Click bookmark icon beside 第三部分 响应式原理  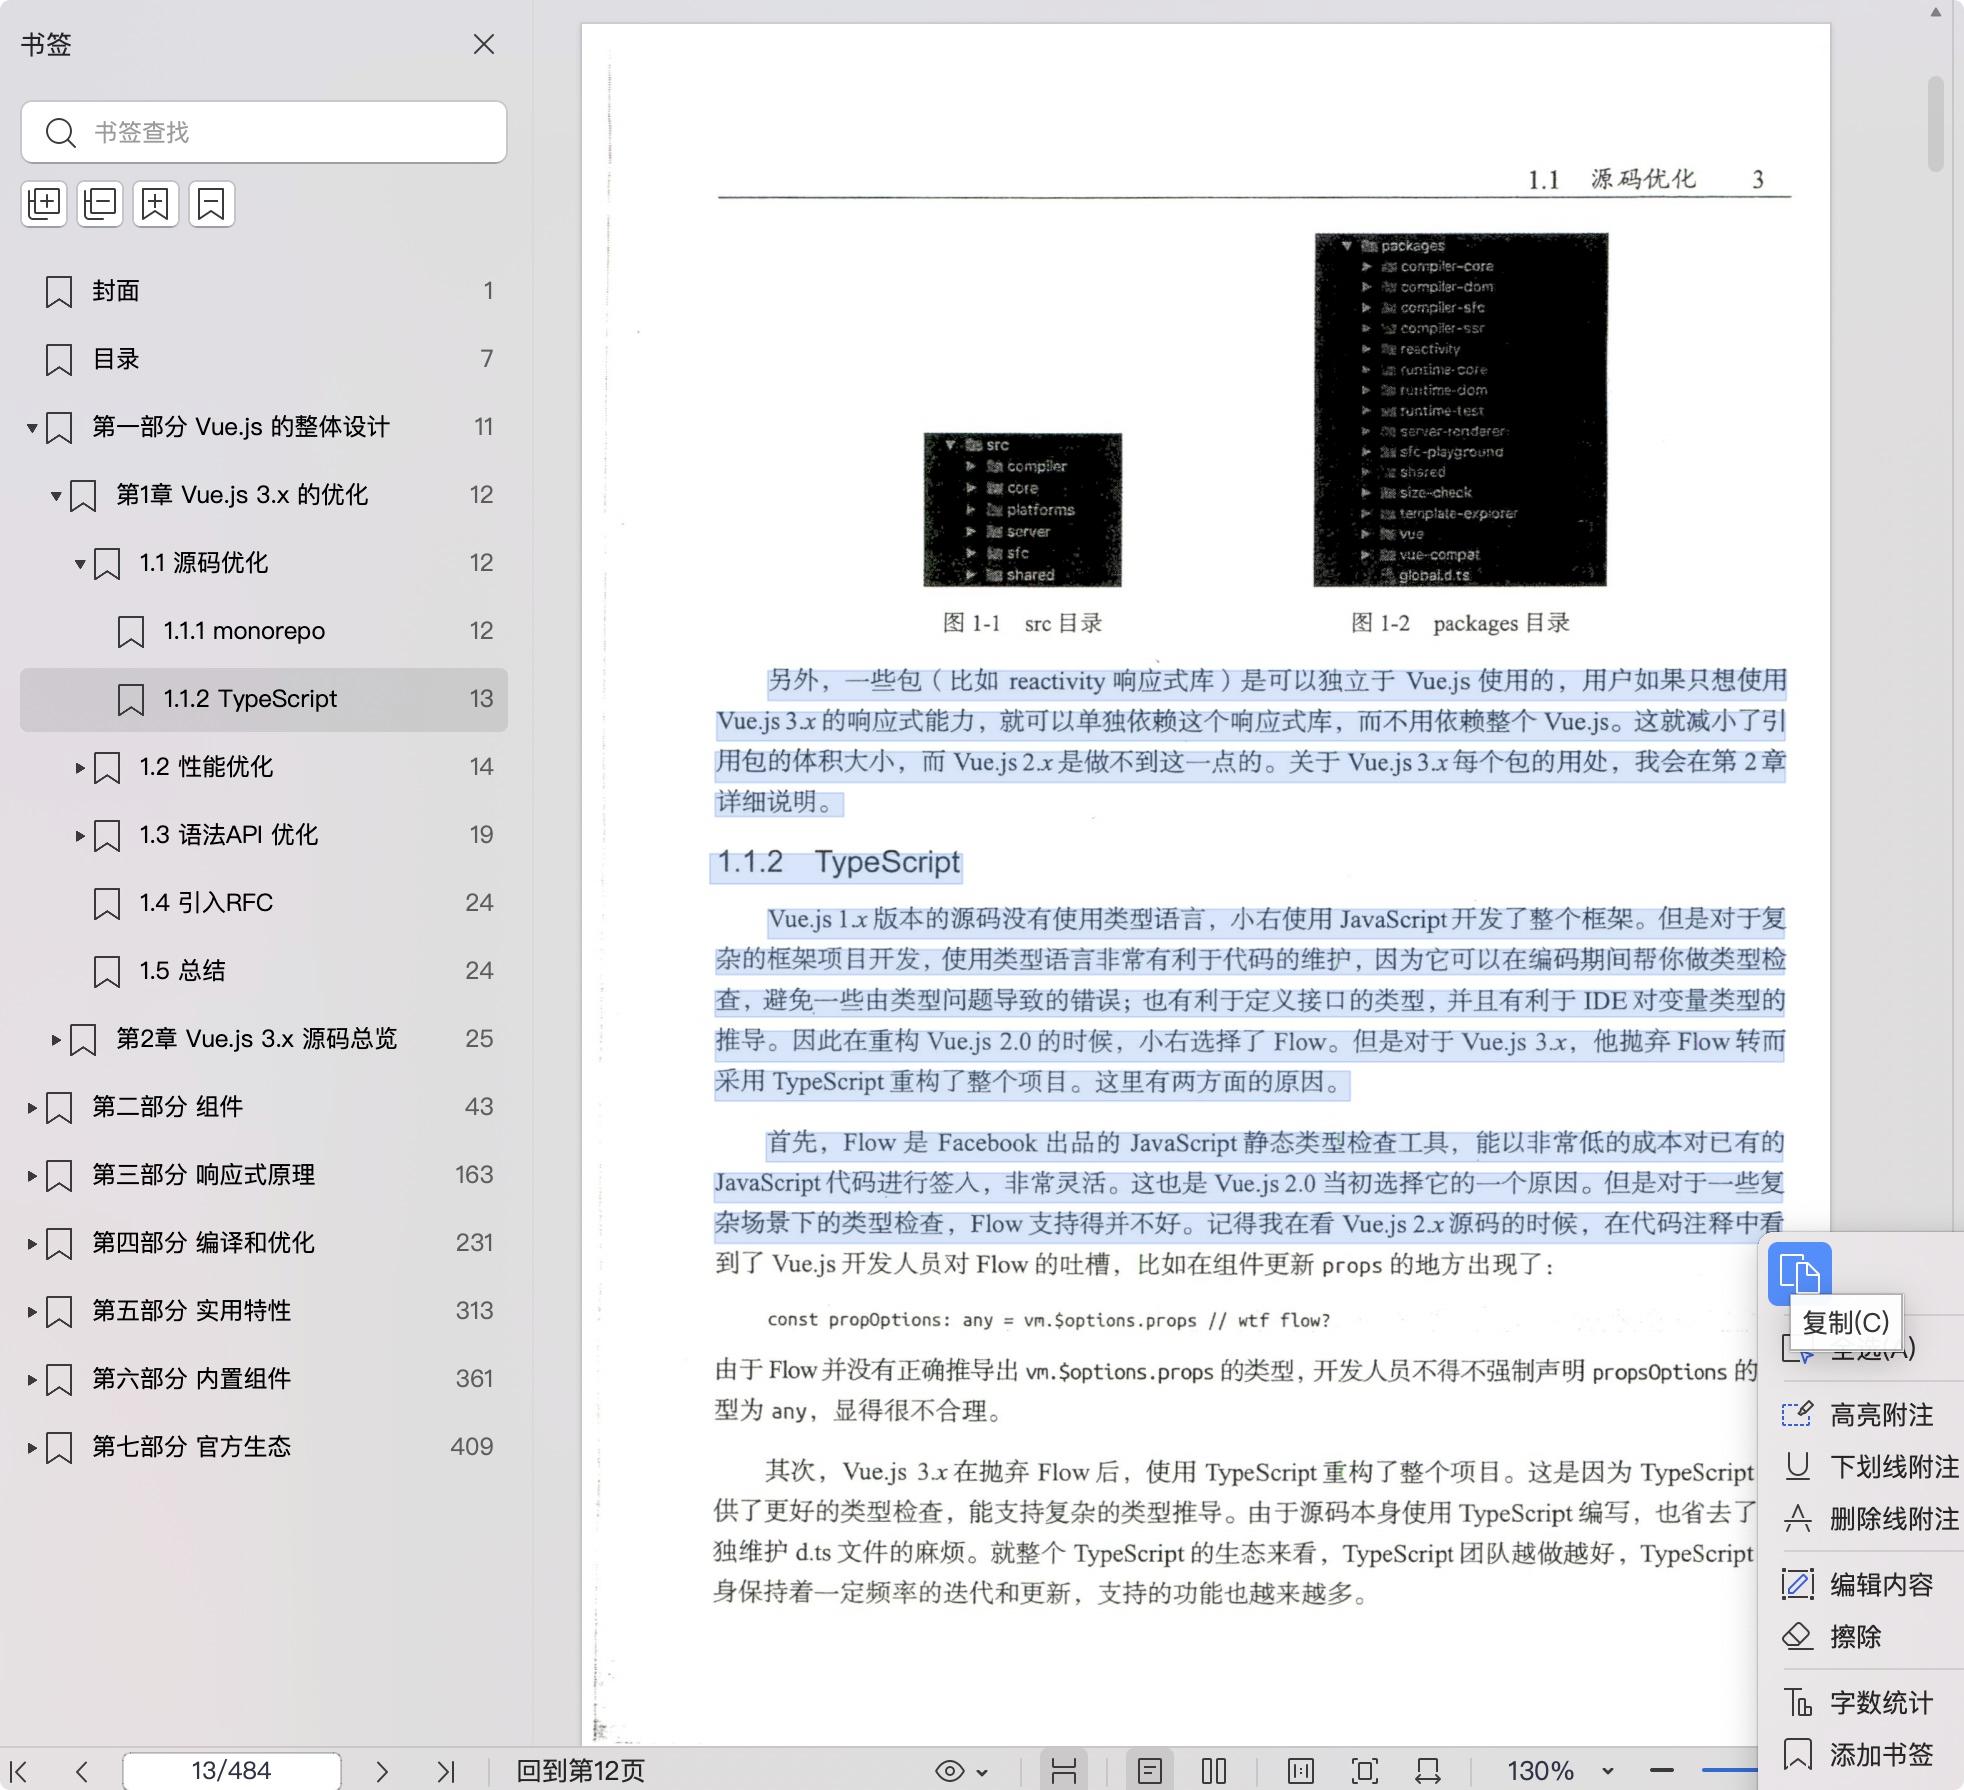tap(59, 1176)
